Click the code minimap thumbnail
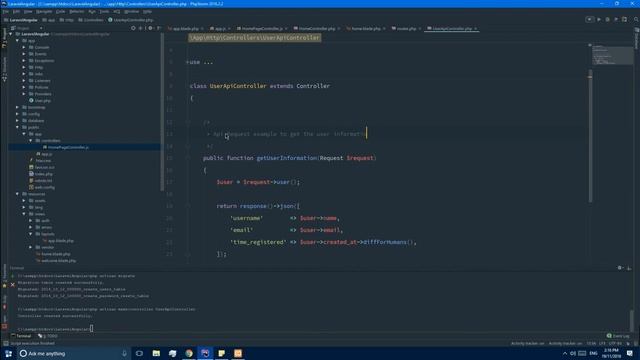This screenshot has height=360, width=640. [x=612, y=55]
